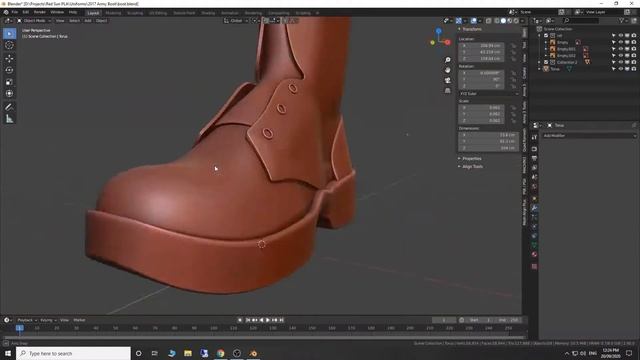Switch to the Modeling workspace tab
Image resolution: width=640 pixels, height=360 pixels.
(113, 13)
